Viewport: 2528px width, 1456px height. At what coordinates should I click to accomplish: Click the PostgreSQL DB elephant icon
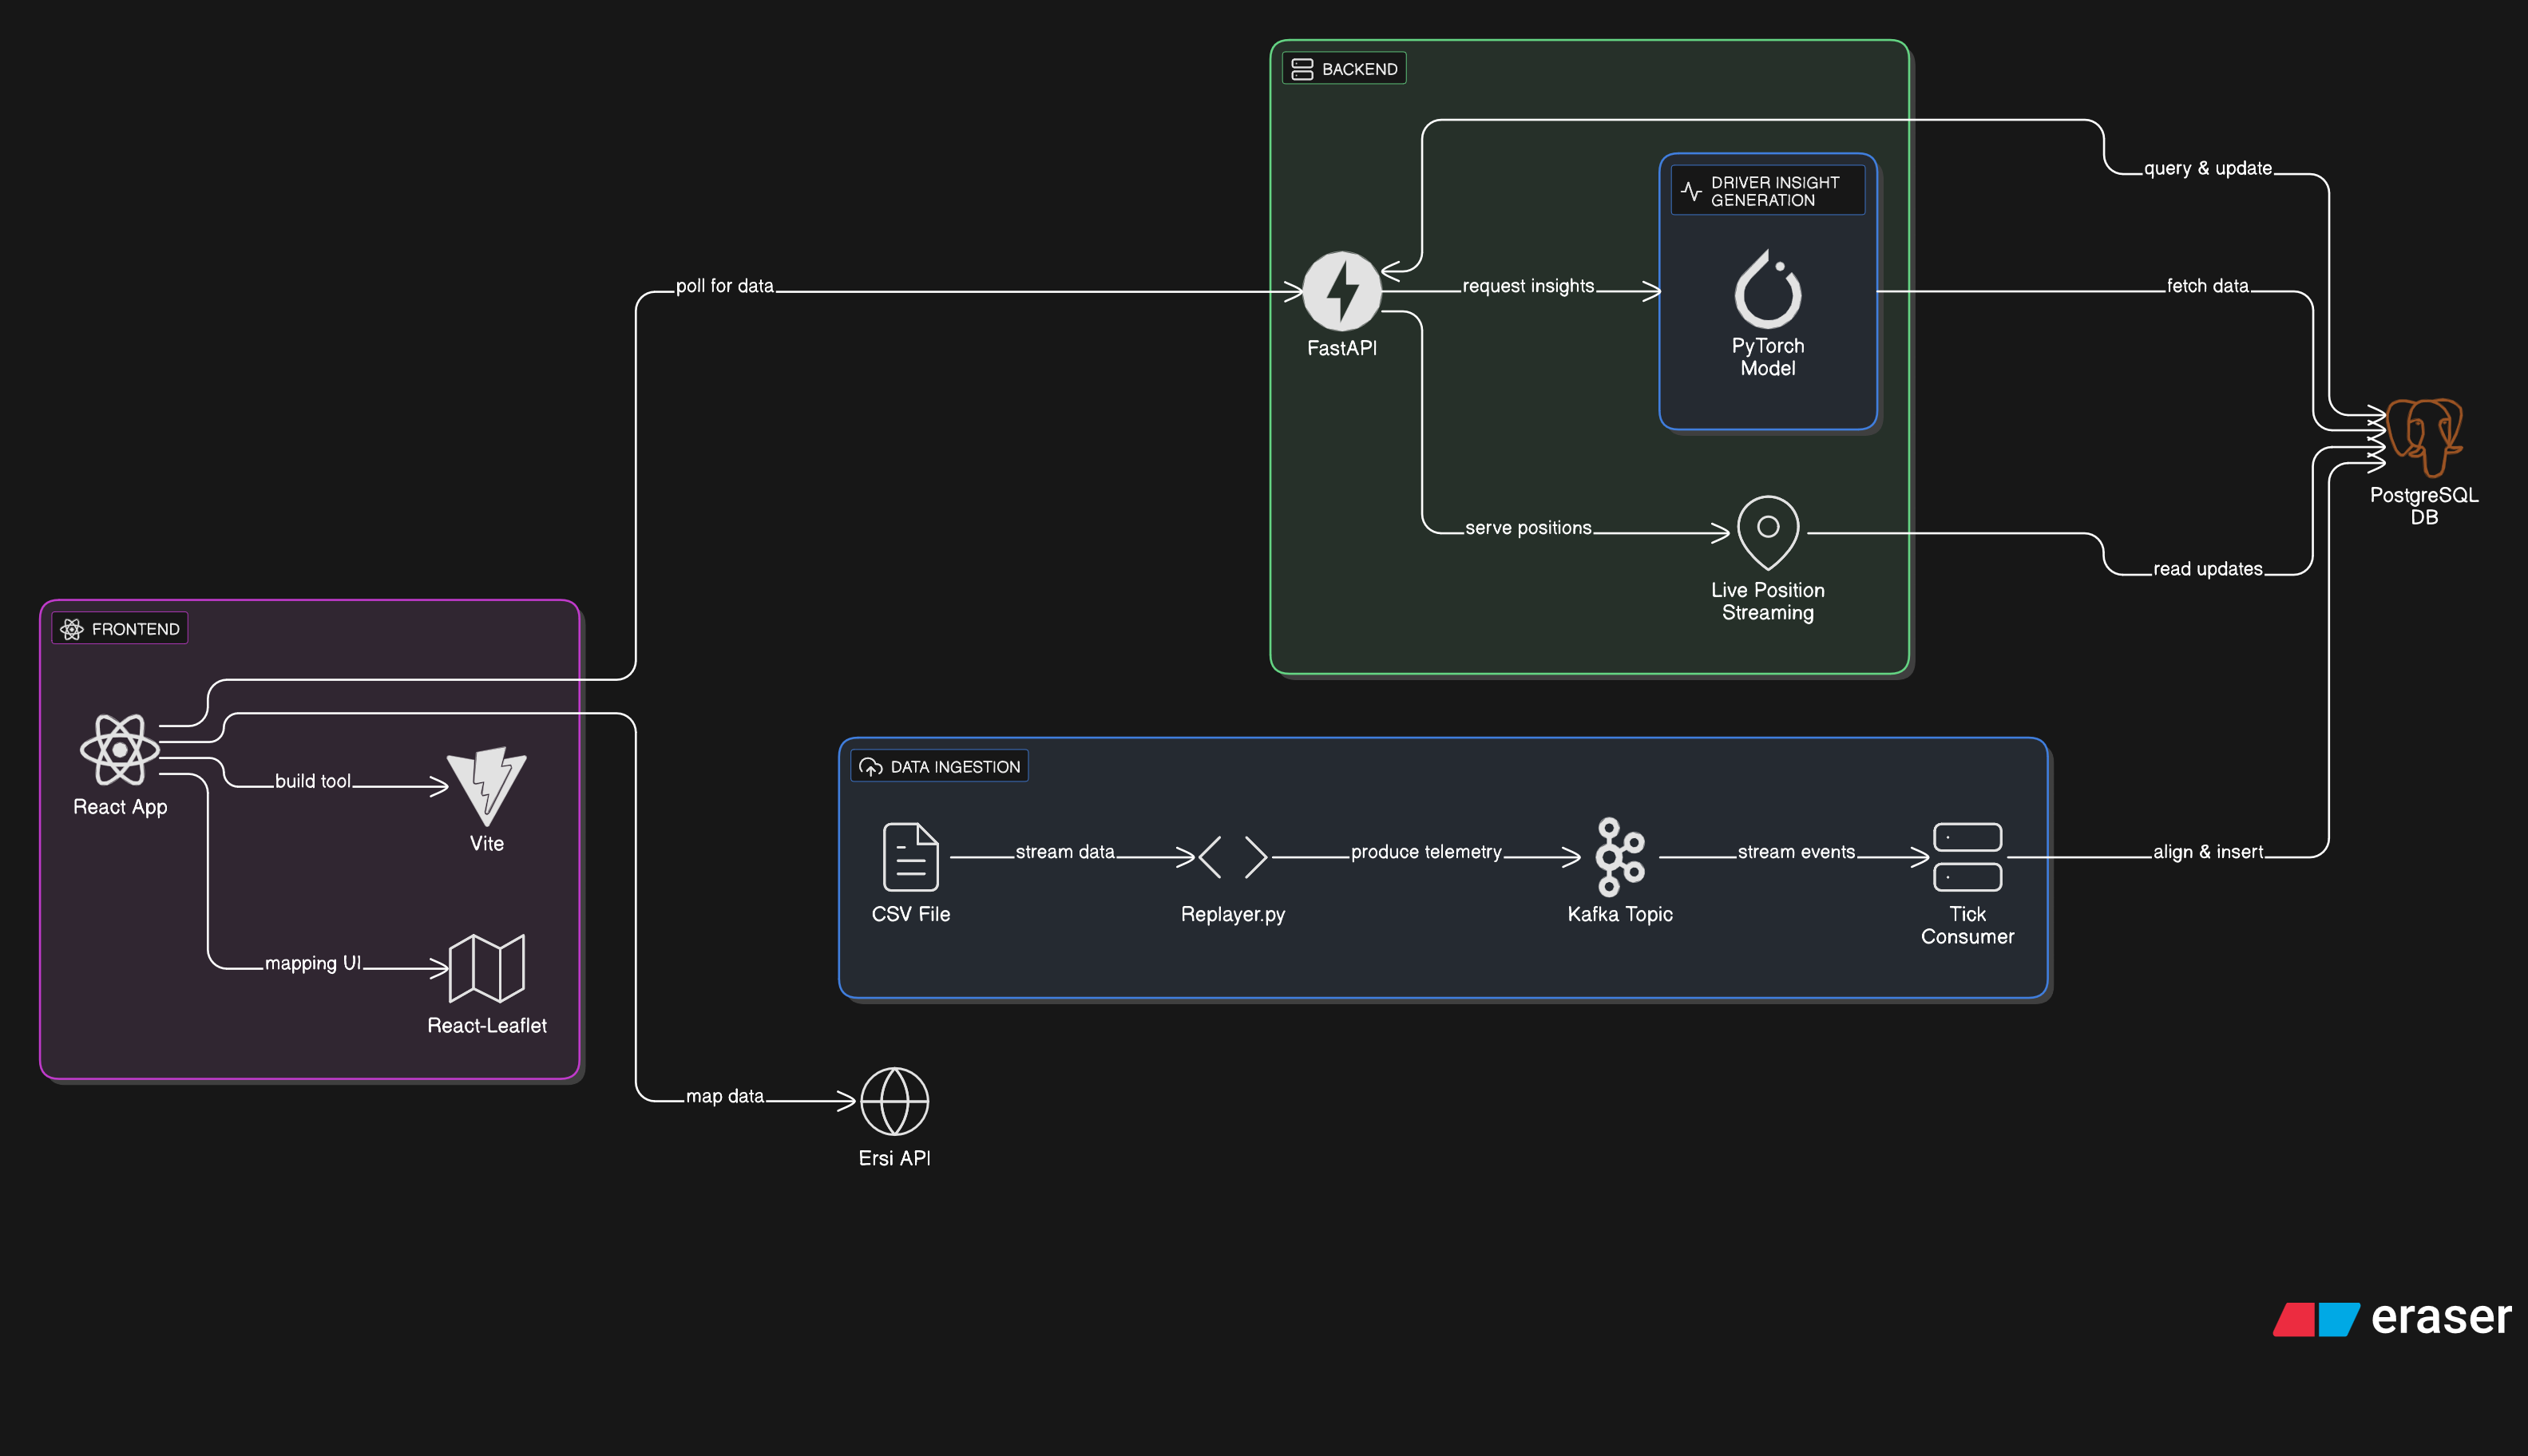click(x=2424, y=437)
